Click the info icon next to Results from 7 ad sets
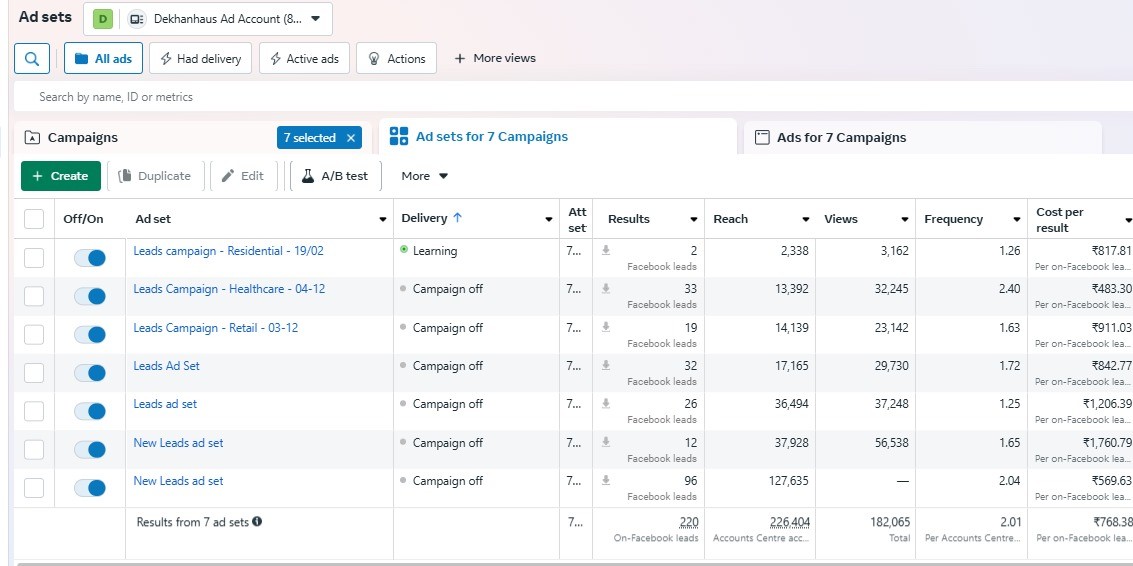 coord(257,520)
